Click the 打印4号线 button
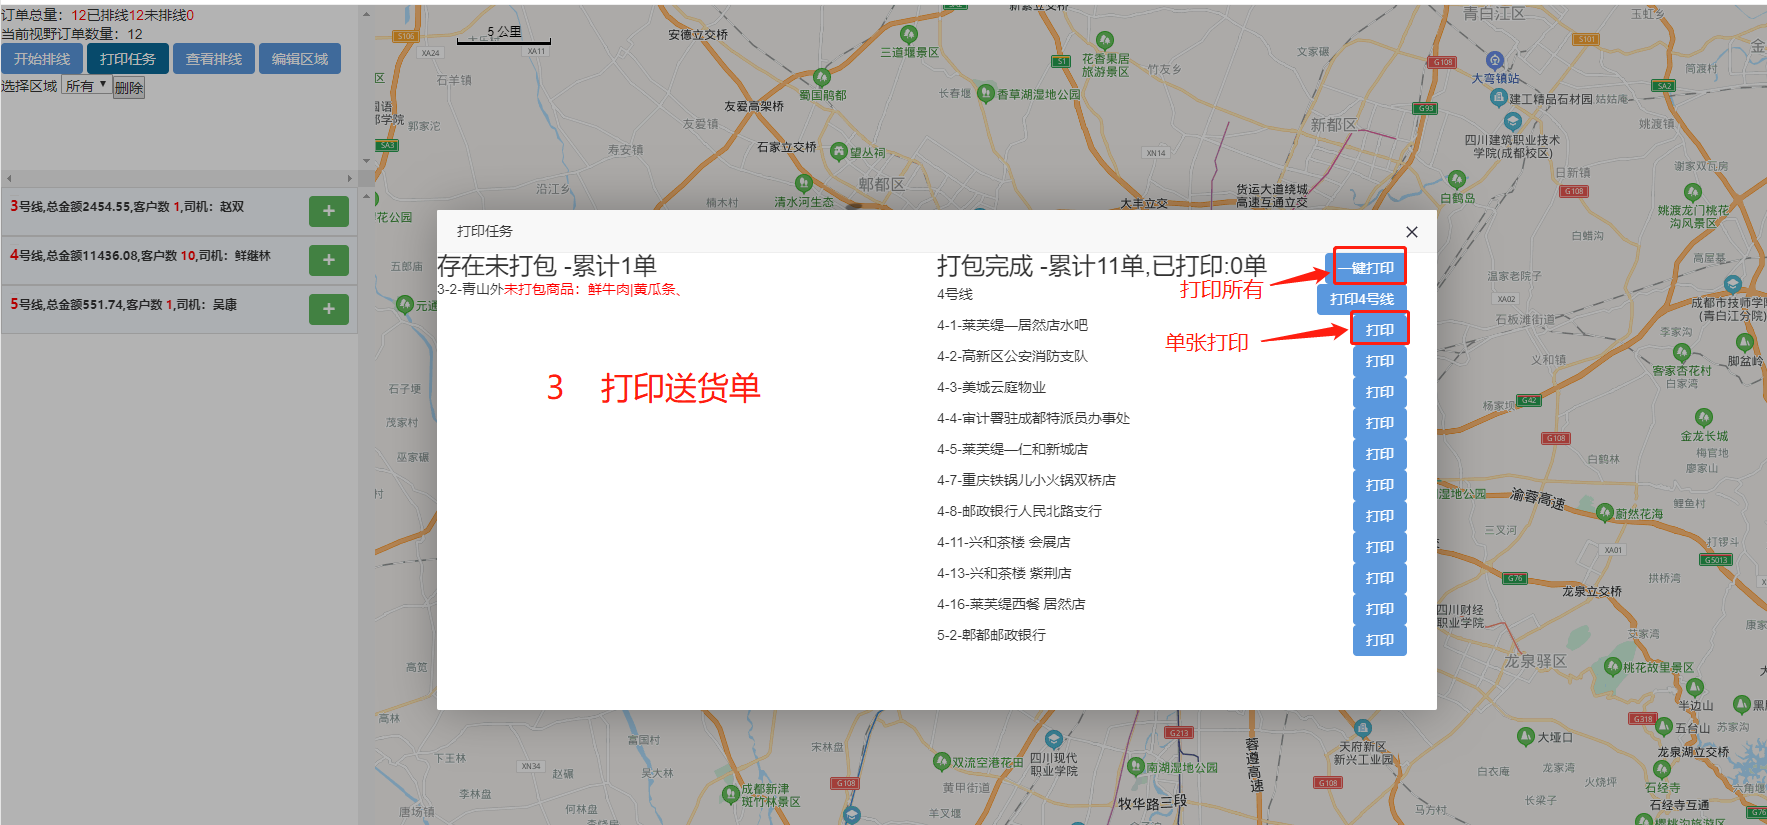Screen dimensions: 1767x825 1361,299
